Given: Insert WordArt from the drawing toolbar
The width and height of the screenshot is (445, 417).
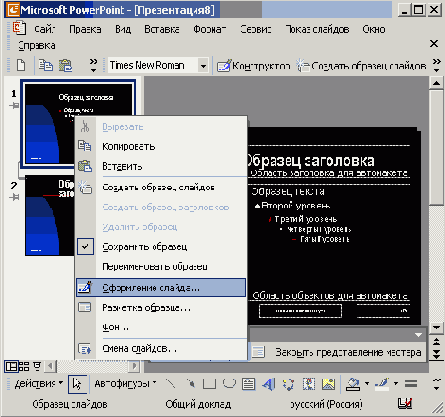Looking at the screenshot, I should pyautogui.click(x=269, y=384).
